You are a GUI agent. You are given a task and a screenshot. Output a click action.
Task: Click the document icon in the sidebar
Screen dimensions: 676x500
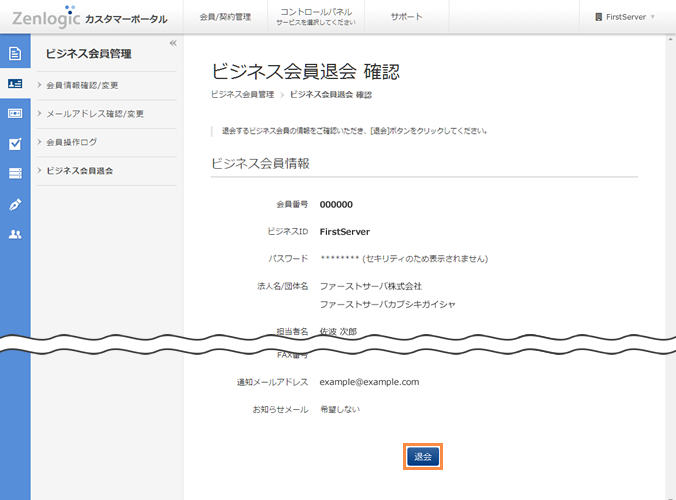click(x=15, y=54)
